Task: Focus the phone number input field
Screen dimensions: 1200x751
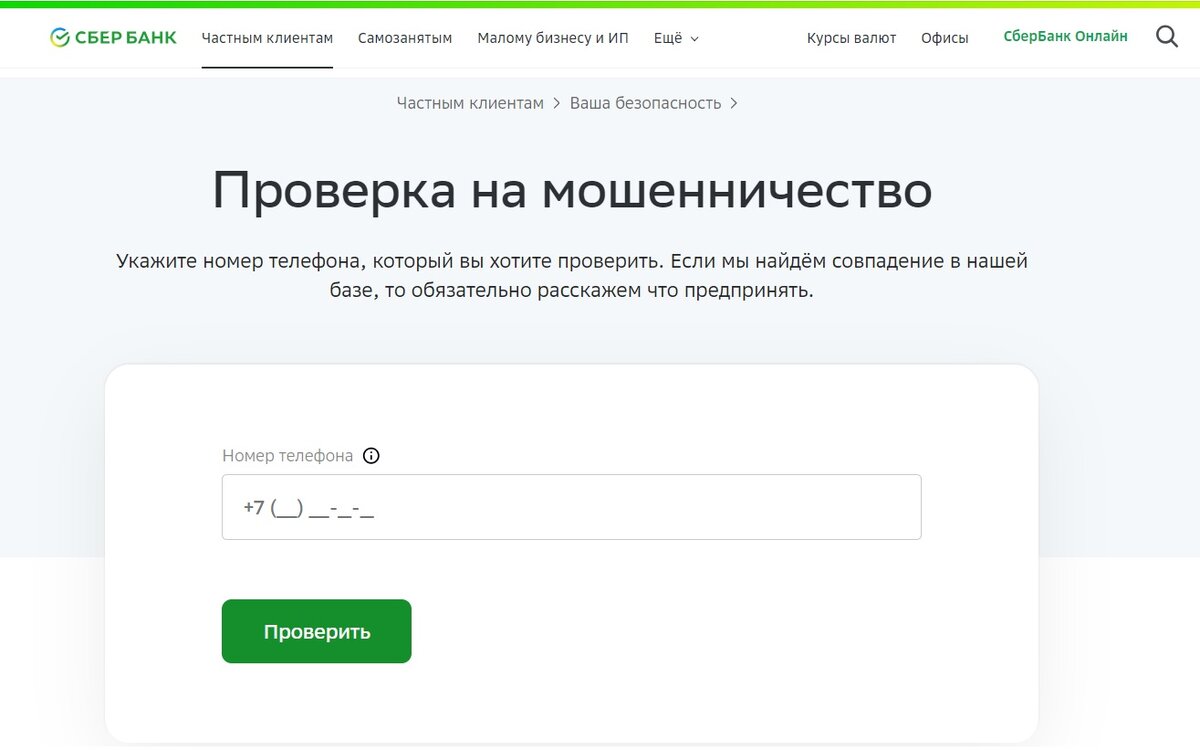Action: pyautogui.click(x=571, y=507)
